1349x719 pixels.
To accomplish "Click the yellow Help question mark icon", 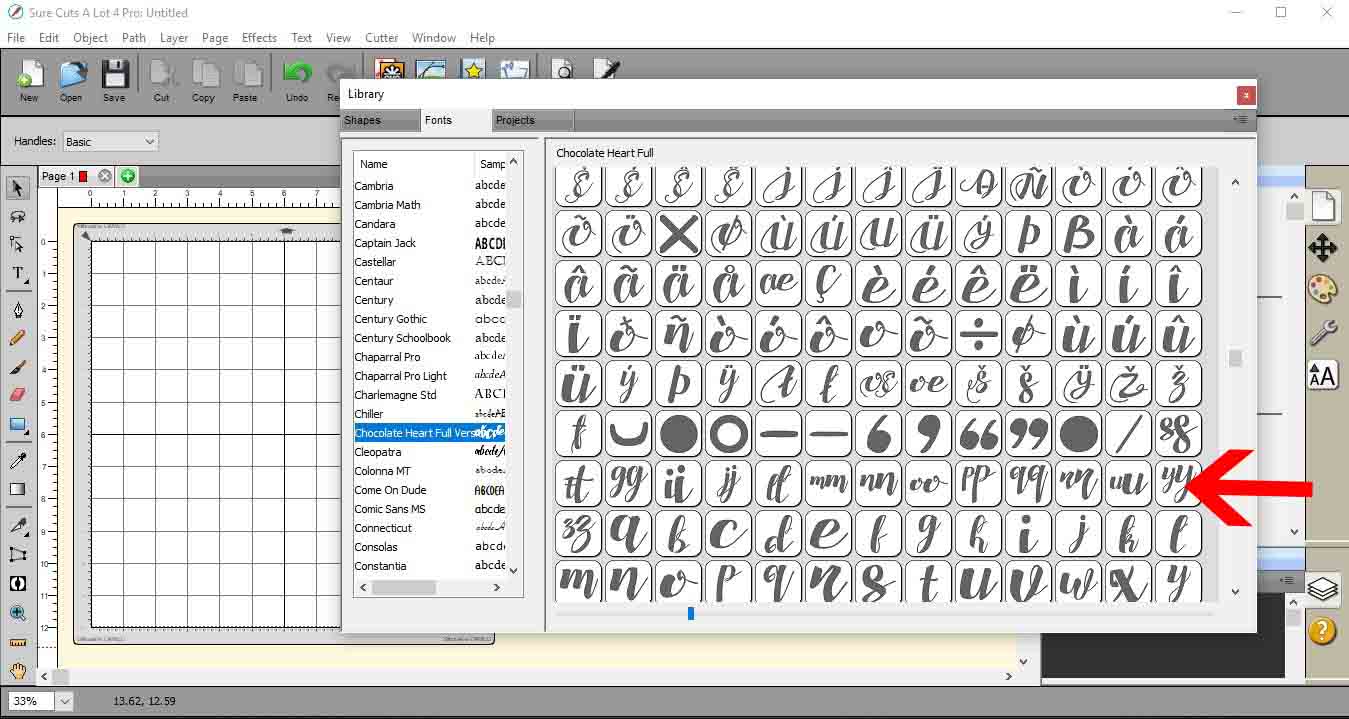I will pyautogui.click(x=1322, y=631).
